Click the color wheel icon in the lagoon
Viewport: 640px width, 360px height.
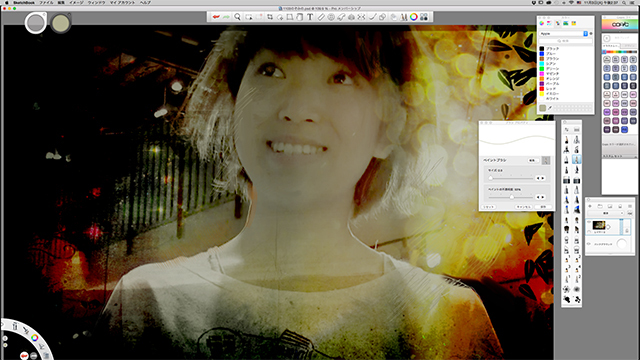(35, 338)
